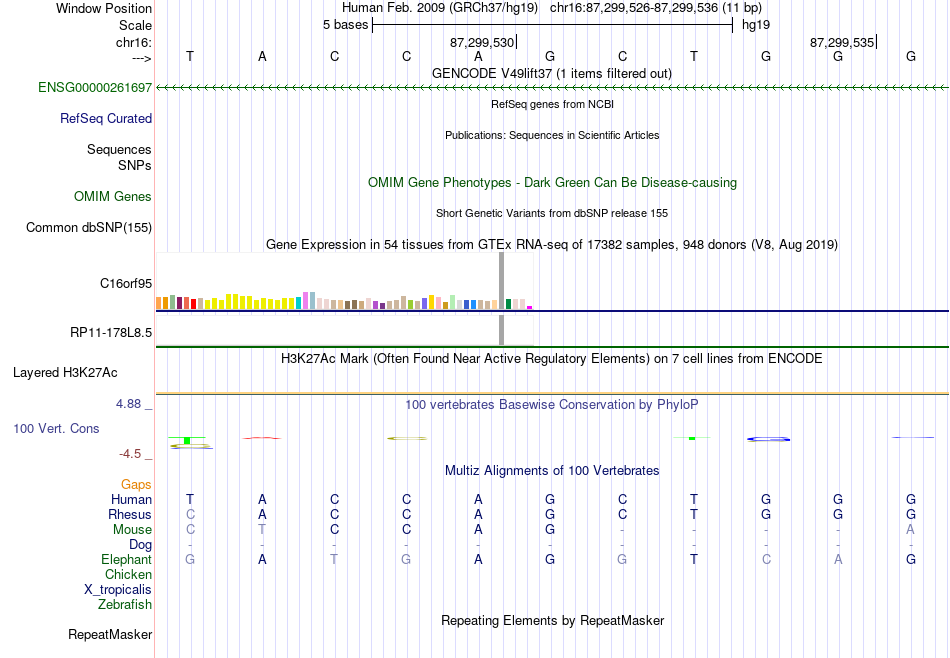Screen dimensions: 950x658
Task: Click the Repeating Elements by RepeatMasker title
Action: point(552,620)
